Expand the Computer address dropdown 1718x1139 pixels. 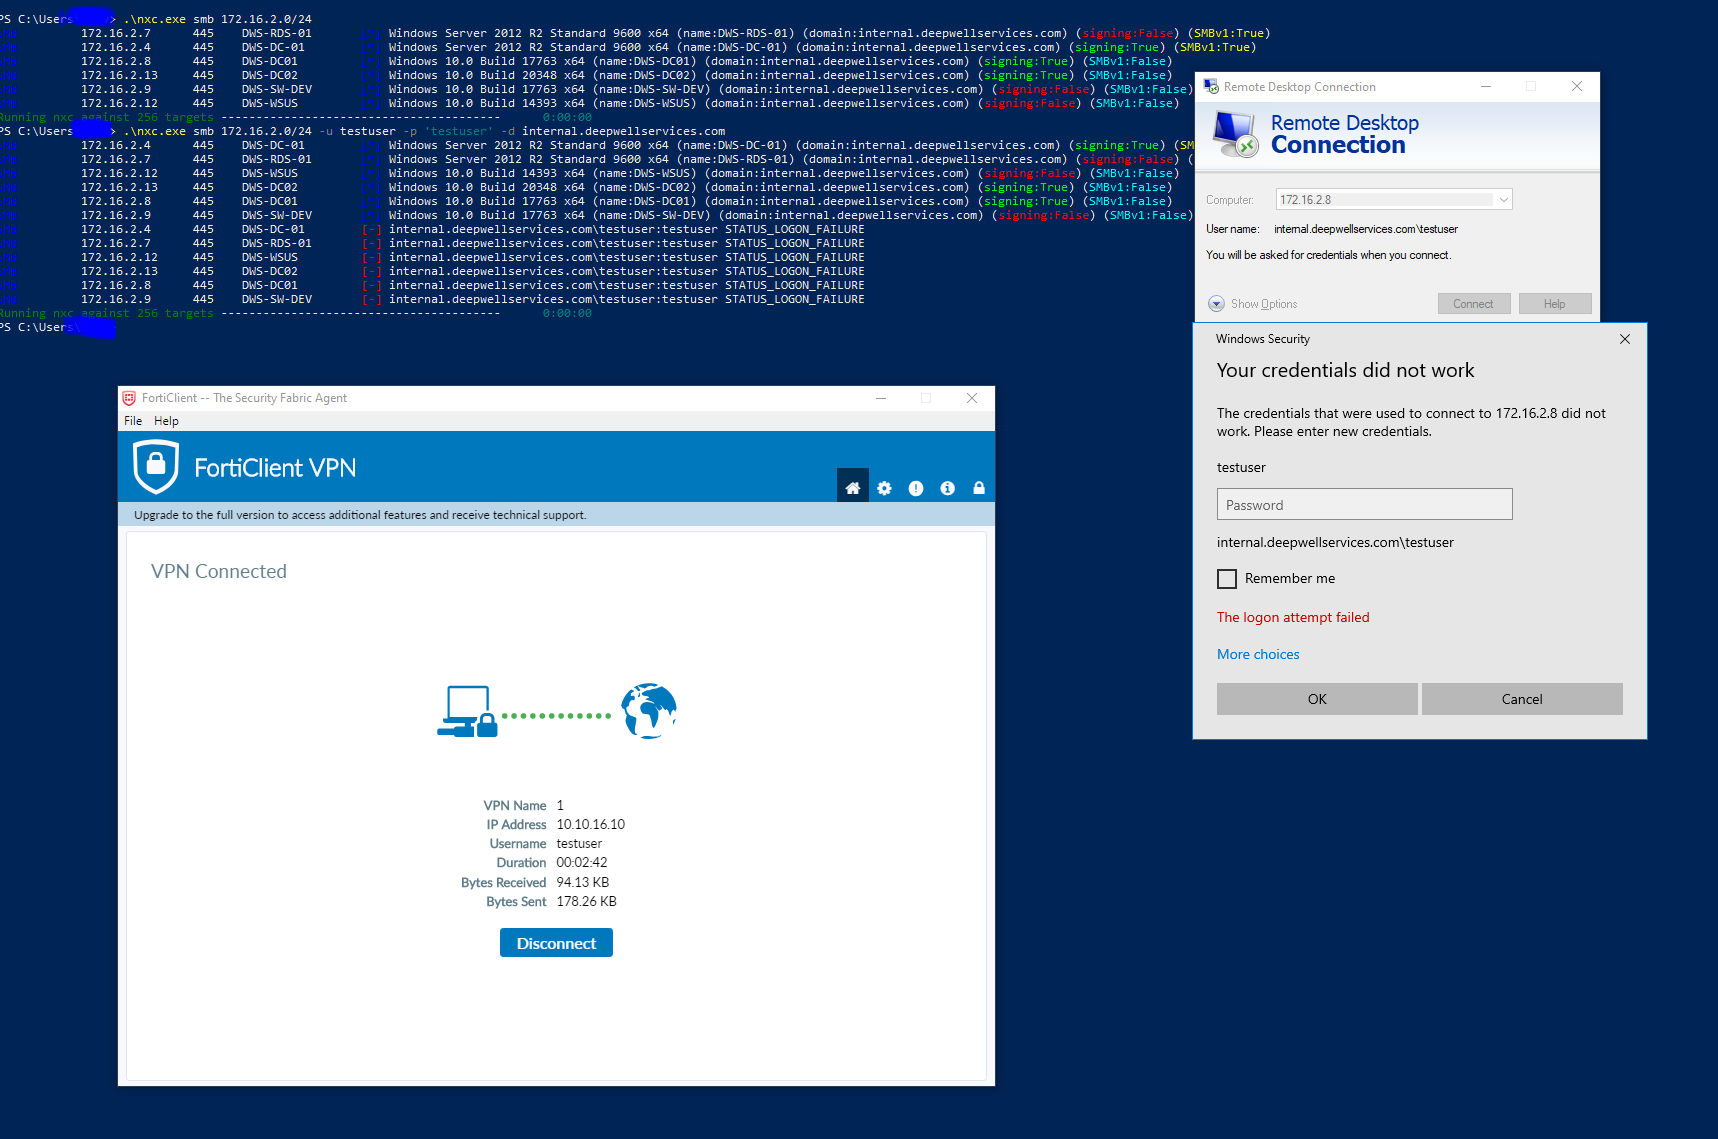tap(1503, 200)
